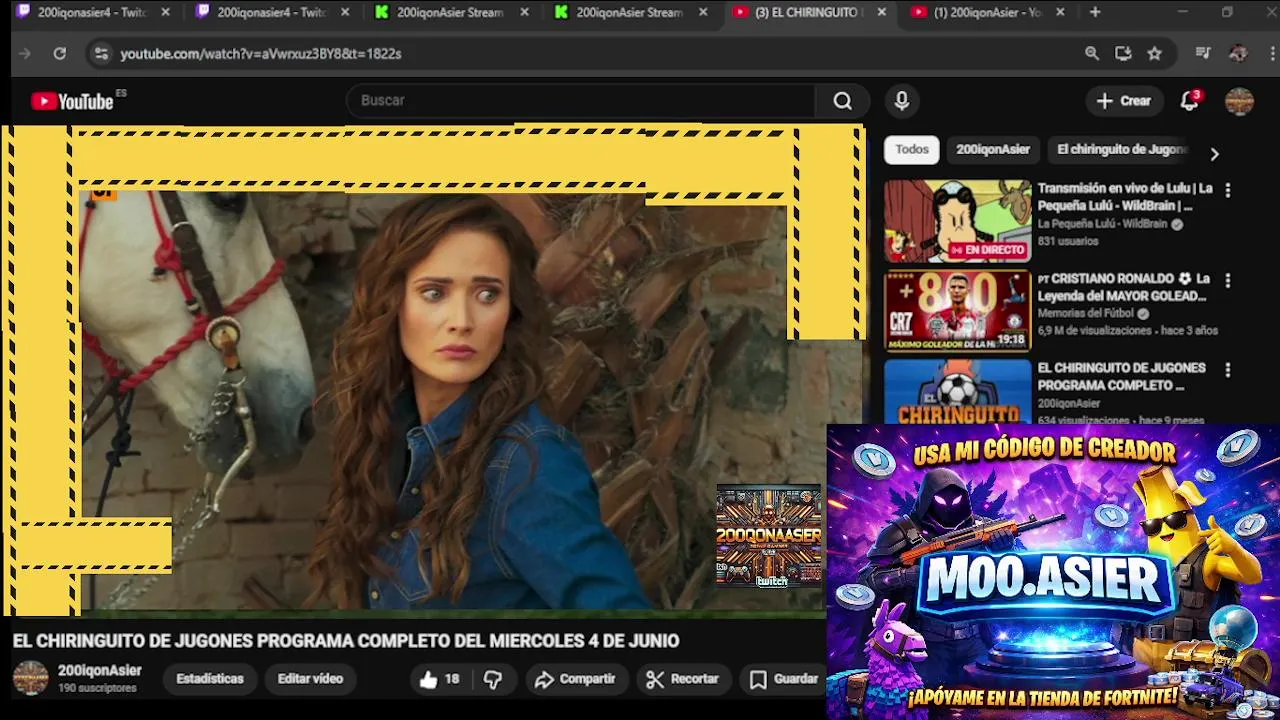Close the first 200iqonasier4 Twitch tab

[165, 12]
